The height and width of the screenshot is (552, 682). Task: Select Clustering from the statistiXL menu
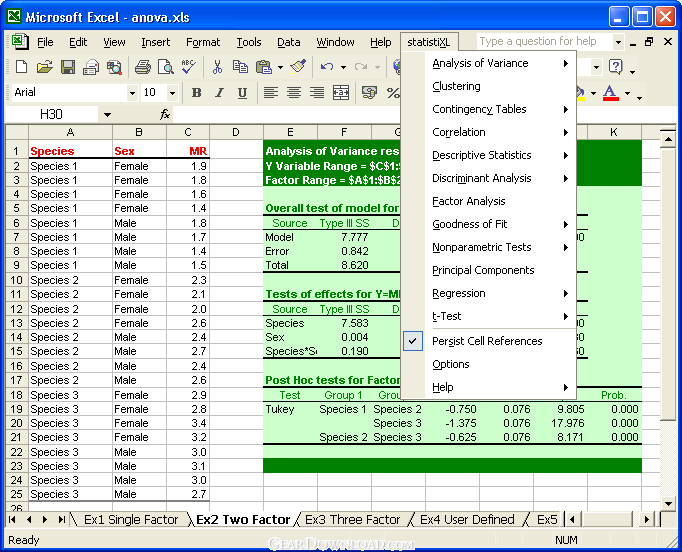coord(500,86)
